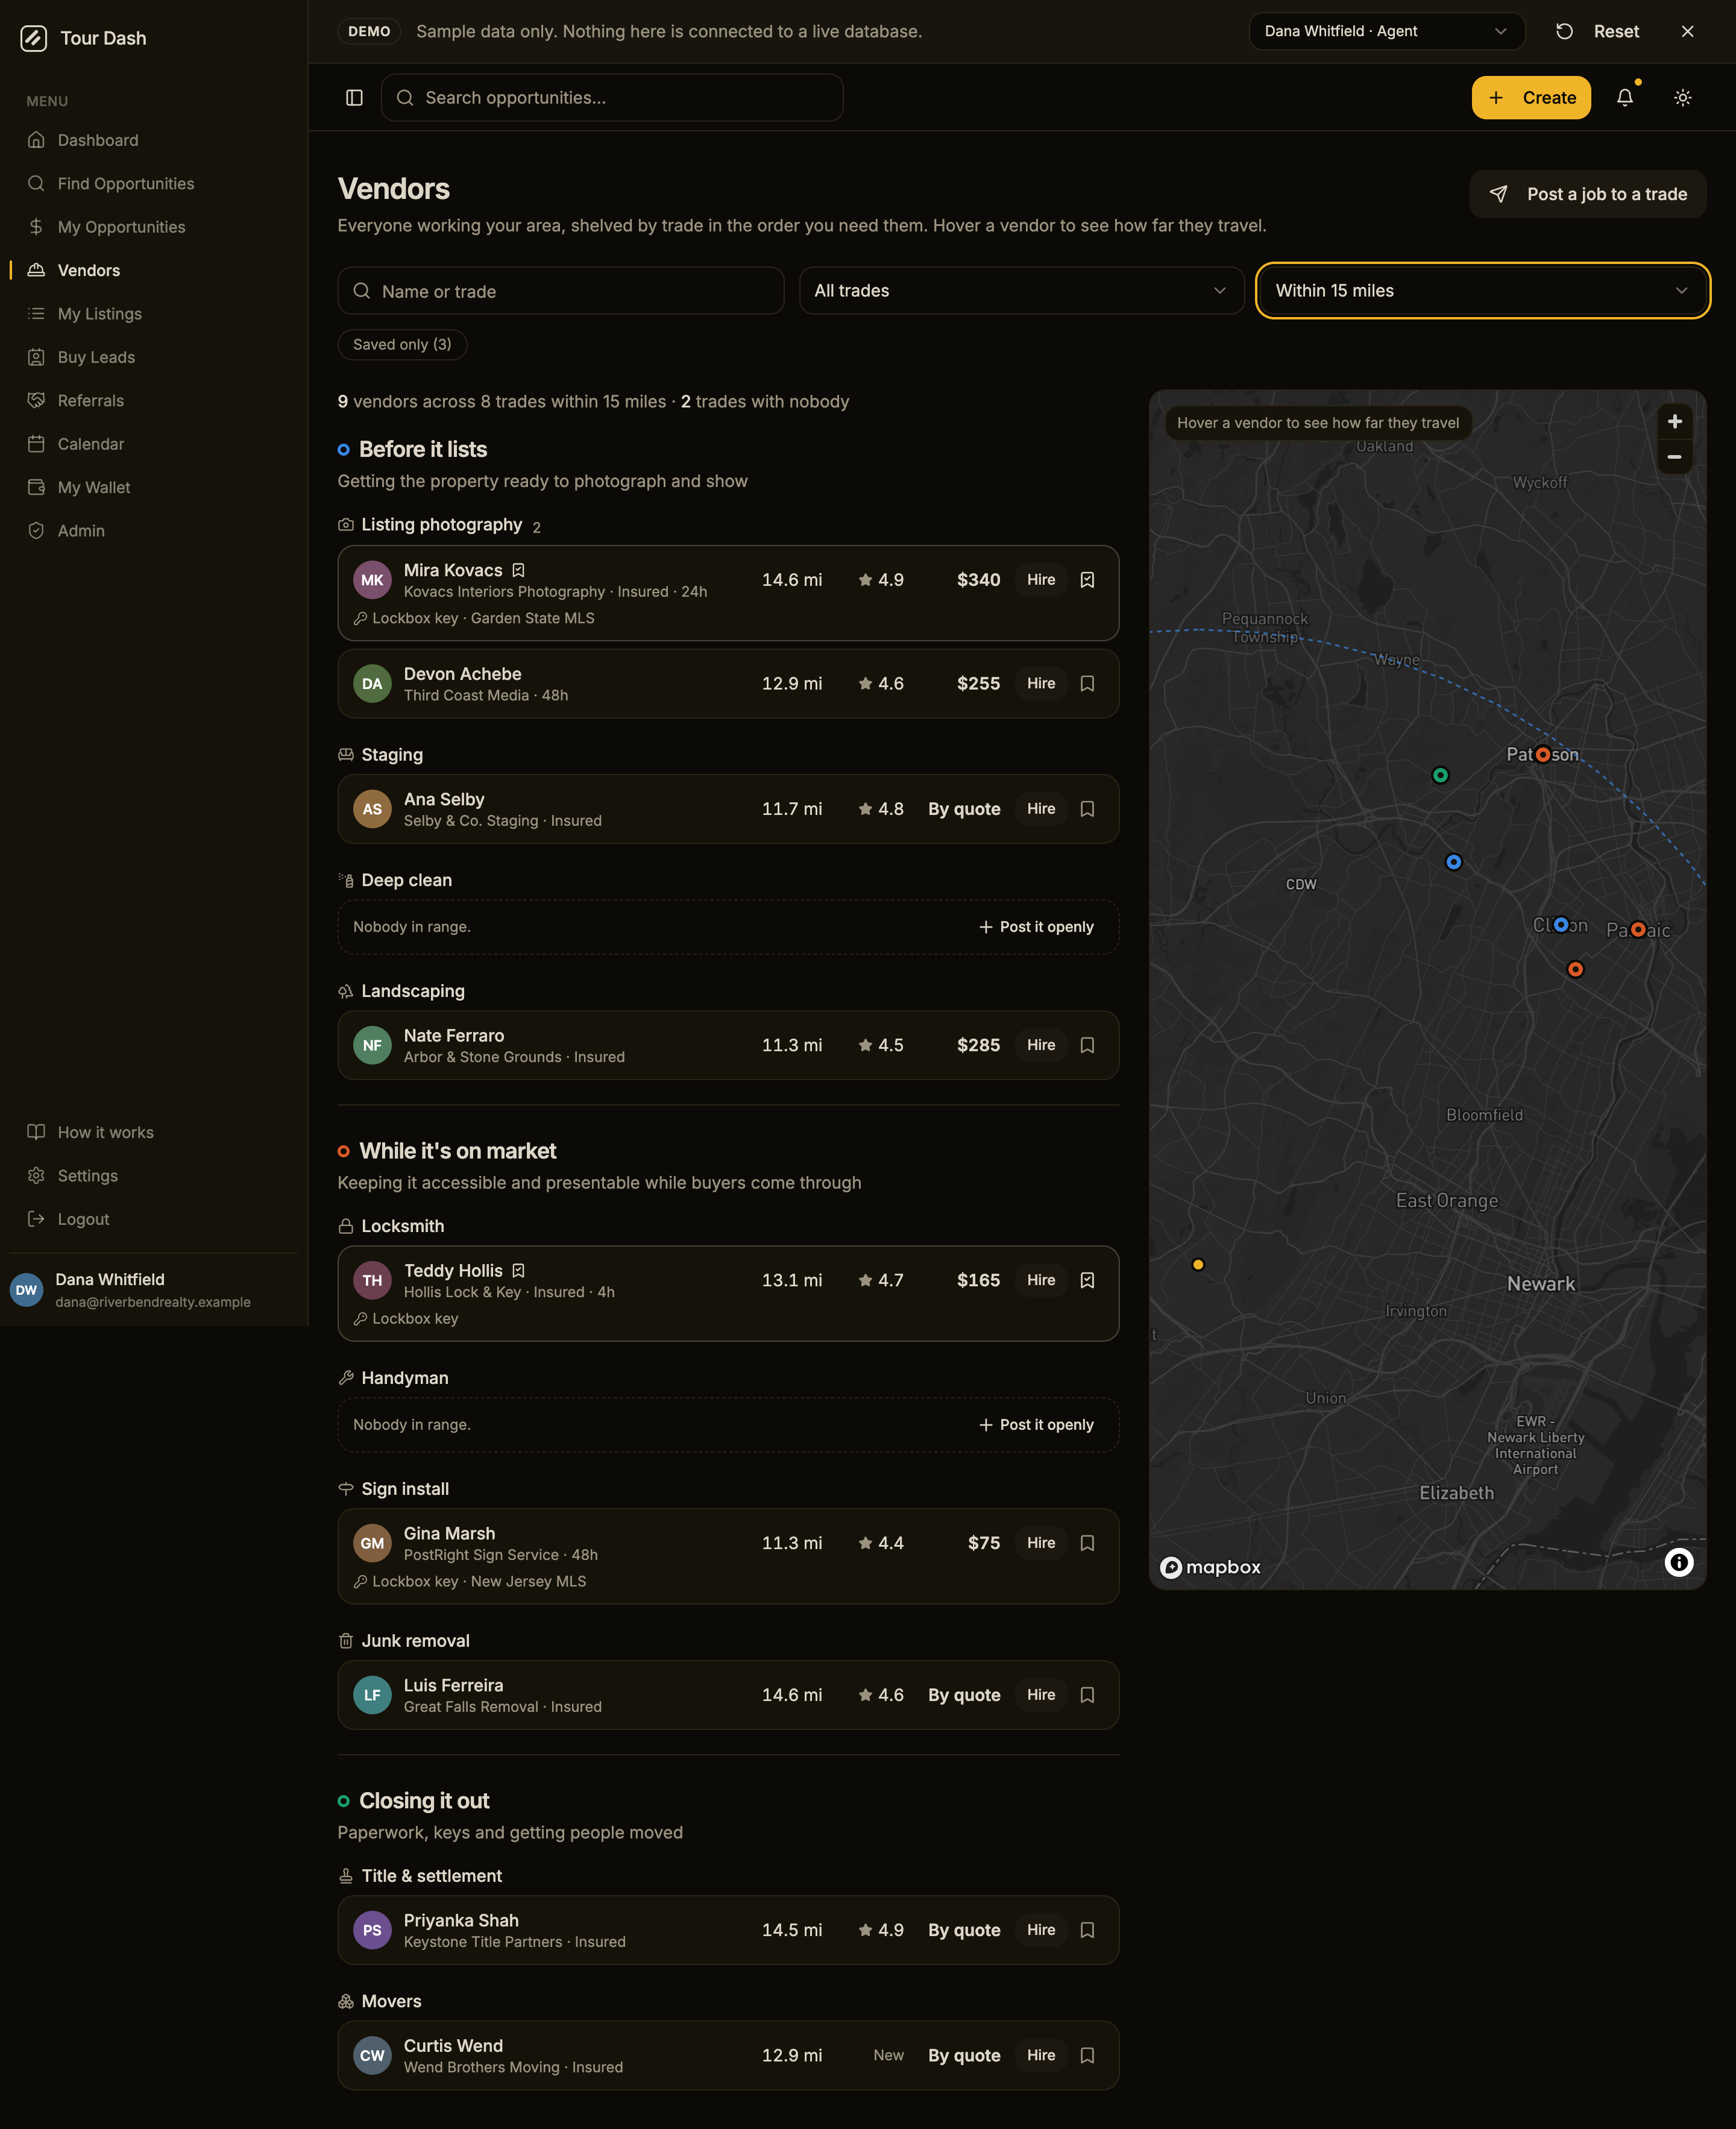Viewport: 1736px width, 2129px height.
Task: Open the All trades dropdown
Action: coord(1021,291)
